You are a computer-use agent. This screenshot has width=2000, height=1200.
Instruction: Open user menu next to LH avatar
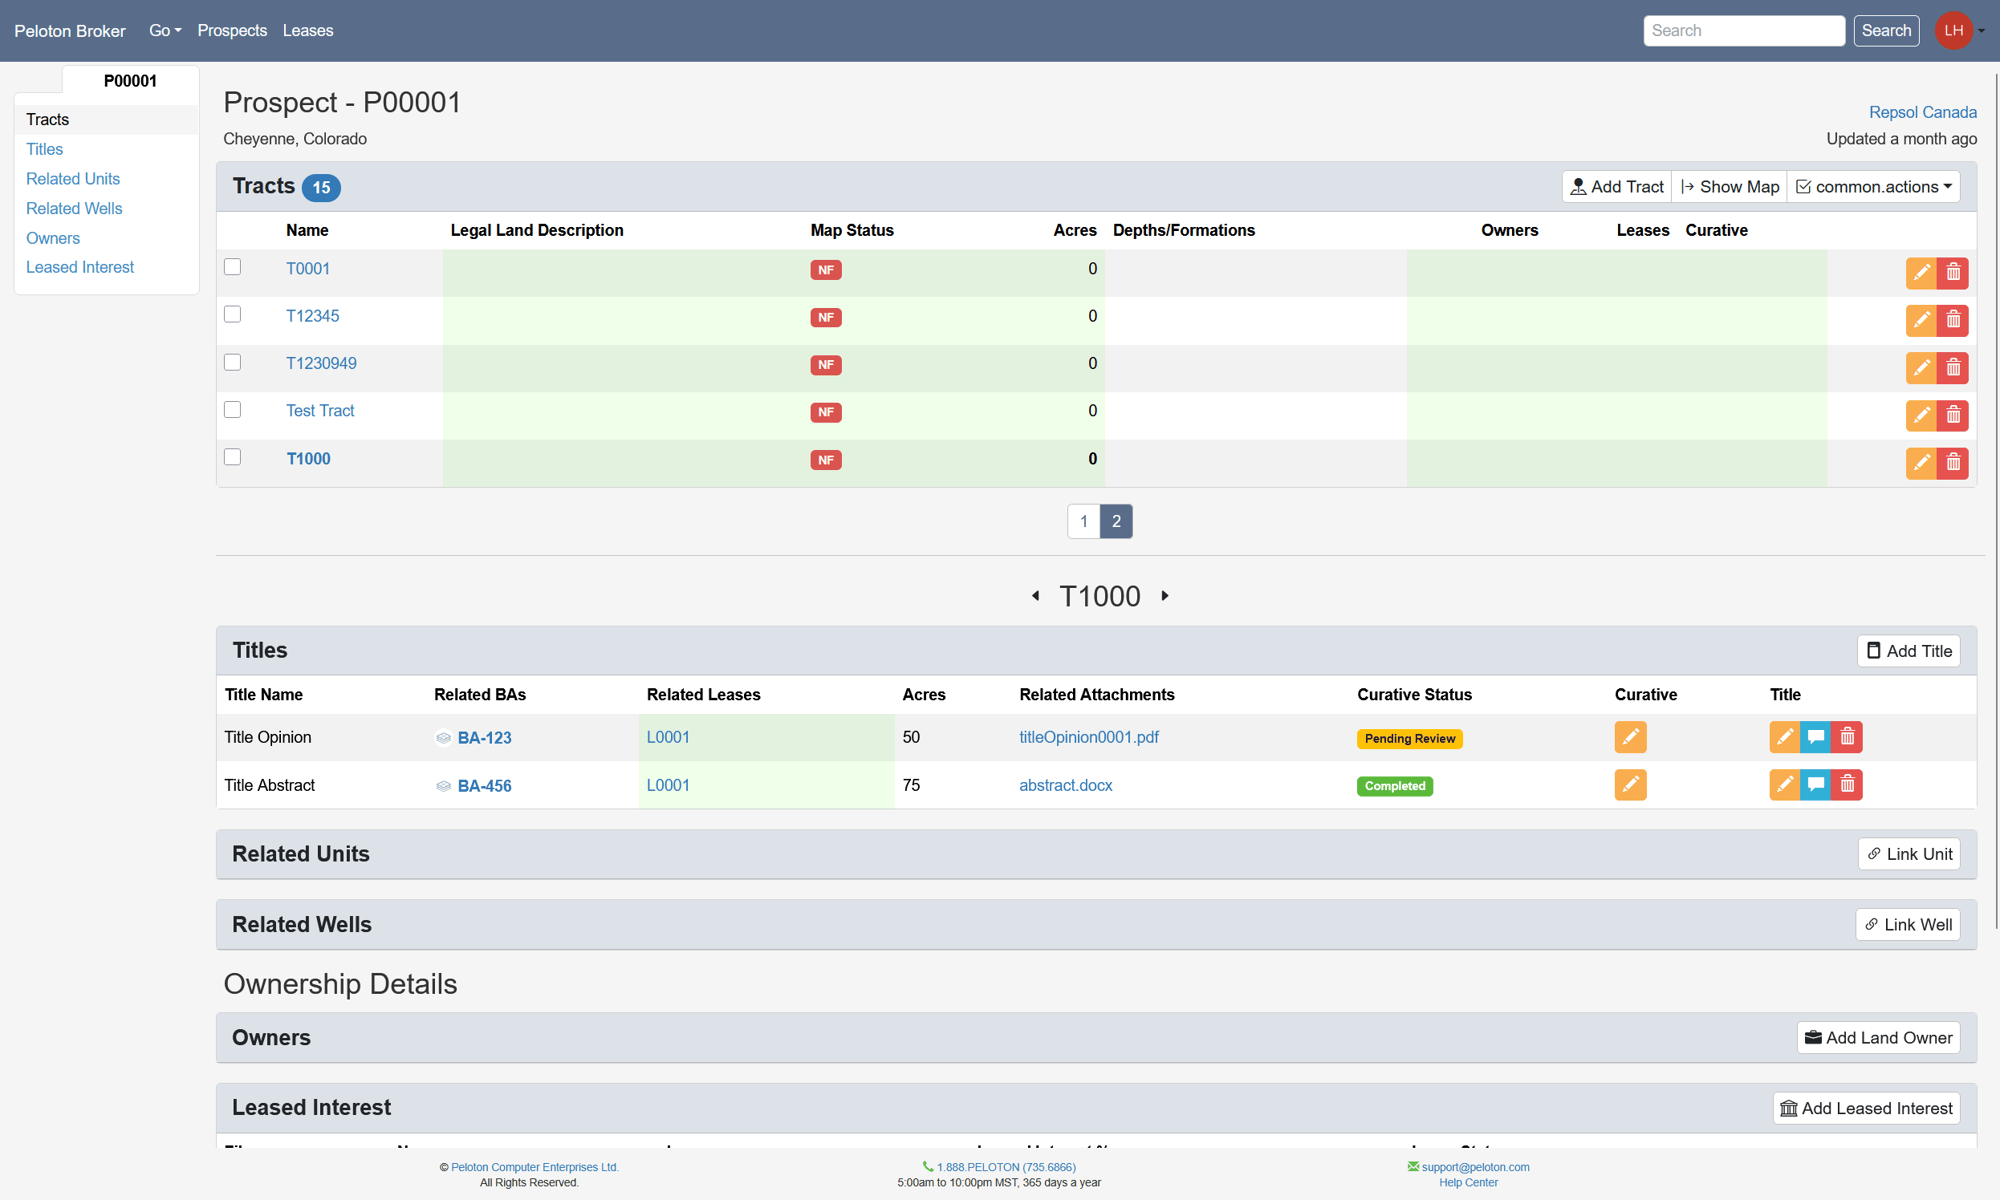click(1981, 31)
